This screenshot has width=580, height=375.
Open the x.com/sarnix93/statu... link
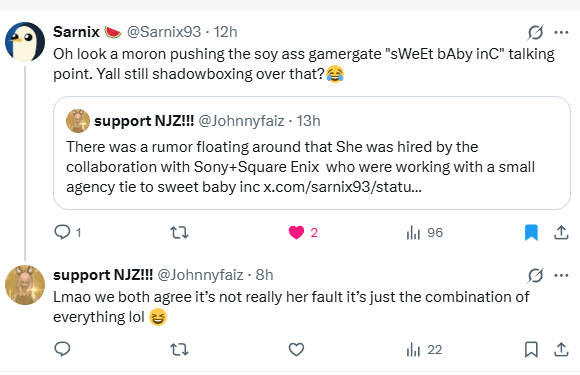[x=342, y=187]
